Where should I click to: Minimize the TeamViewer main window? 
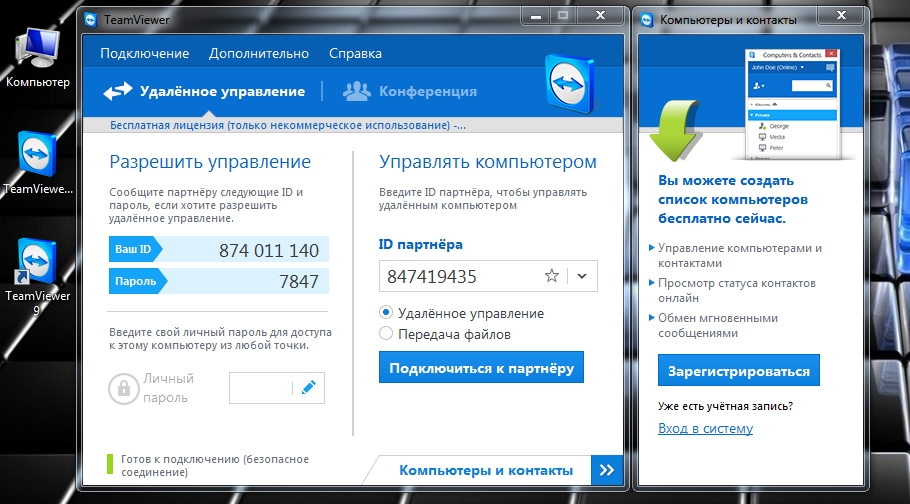point(536,16)
